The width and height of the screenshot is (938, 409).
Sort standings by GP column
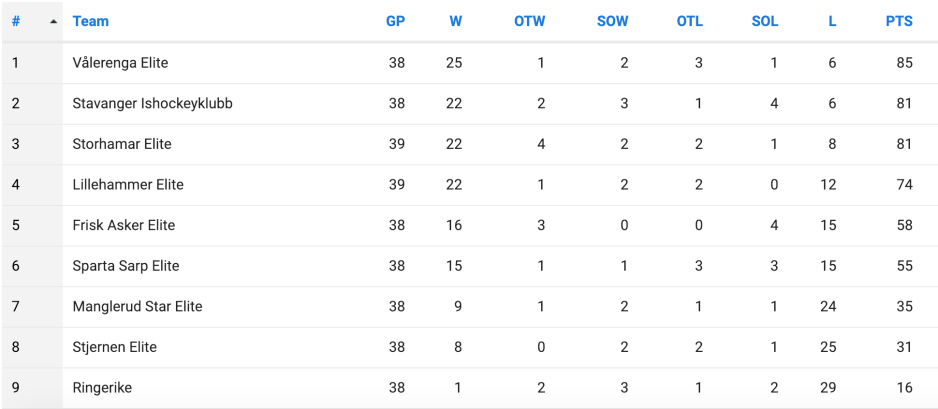tap(395, 21)
